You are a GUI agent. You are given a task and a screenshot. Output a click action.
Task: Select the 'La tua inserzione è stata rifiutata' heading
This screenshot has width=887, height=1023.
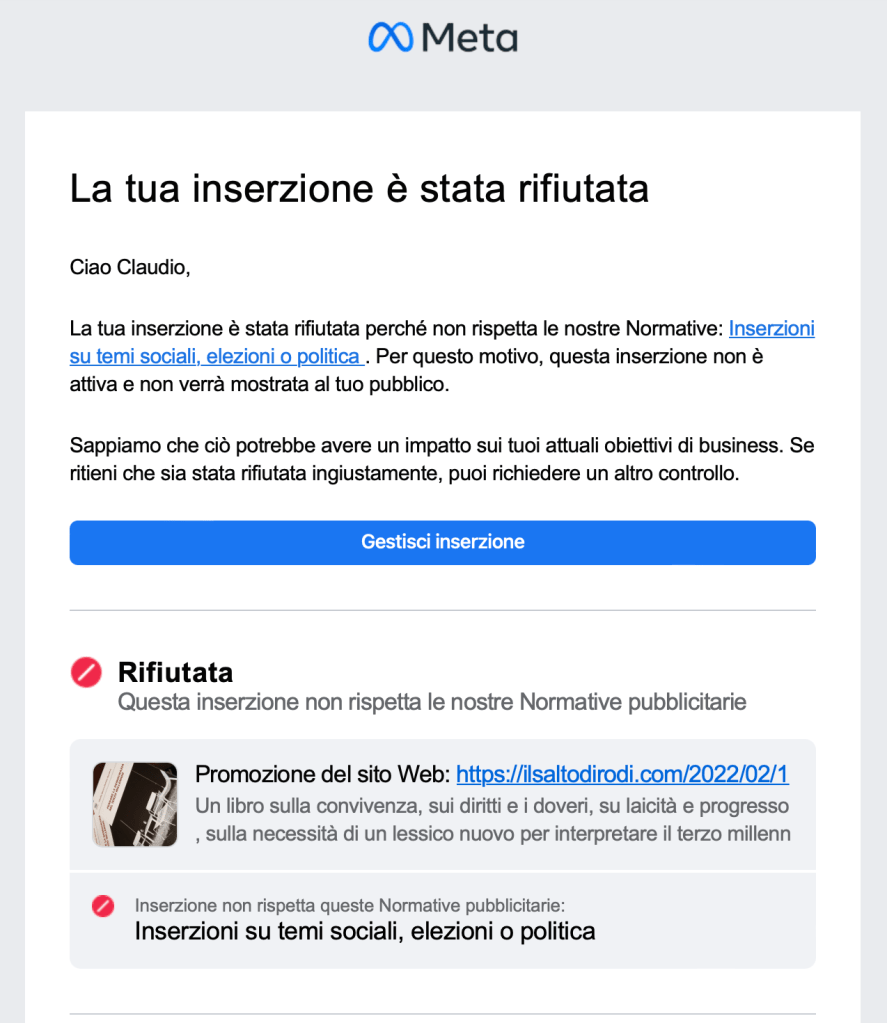[x=359, y=189]
